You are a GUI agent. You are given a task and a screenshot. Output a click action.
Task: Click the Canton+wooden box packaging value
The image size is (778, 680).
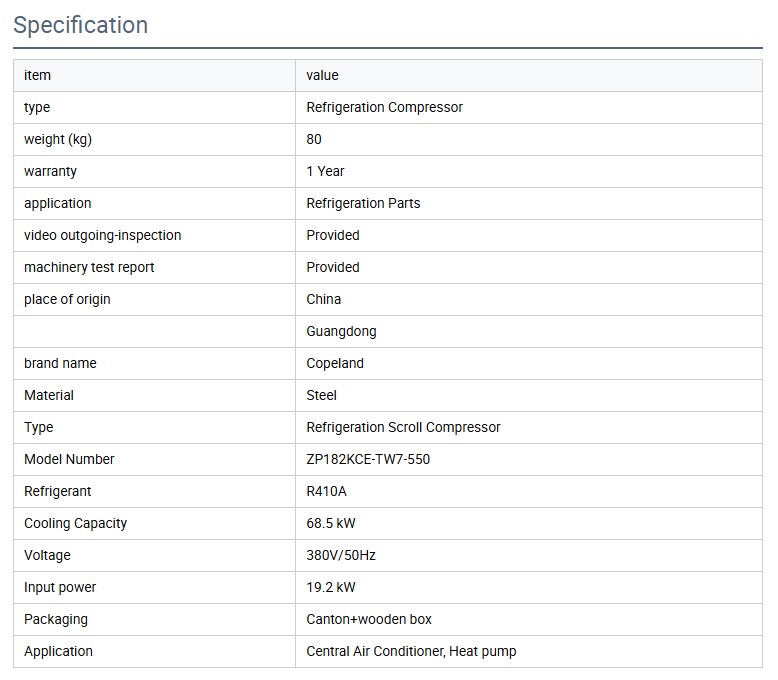click(369, 619)
